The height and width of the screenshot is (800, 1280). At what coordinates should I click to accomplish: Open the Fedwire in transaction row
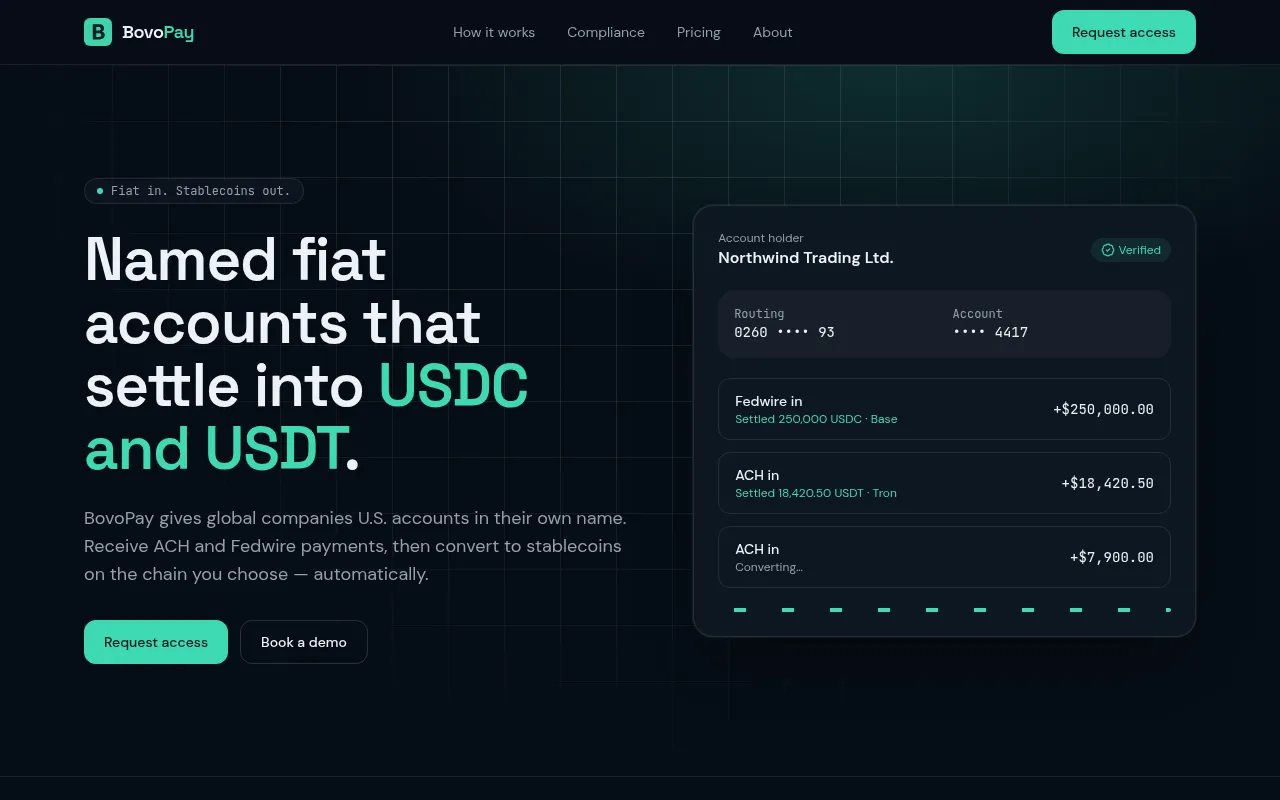point(944,409)
